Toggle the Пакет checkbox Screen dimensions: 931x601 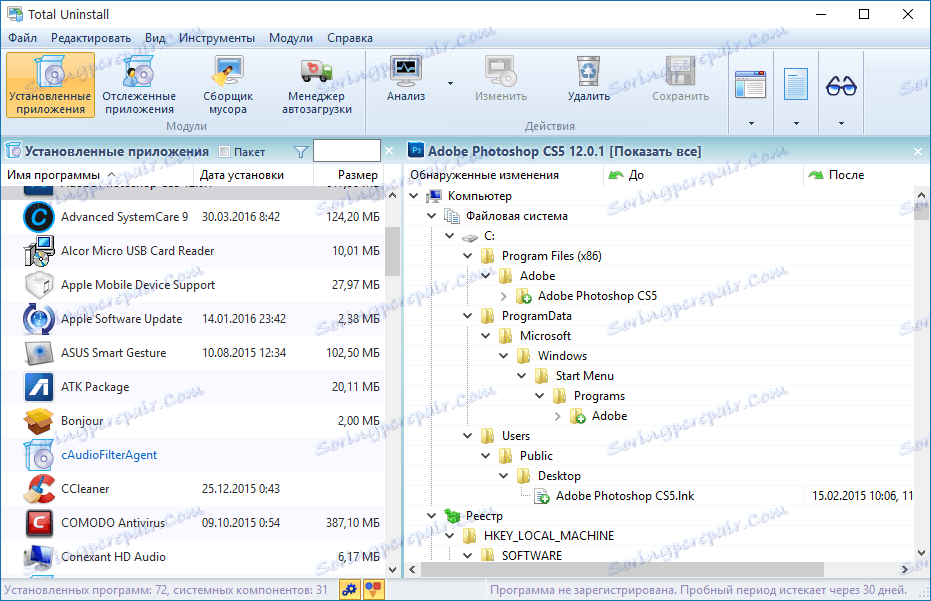pos(224,152)
